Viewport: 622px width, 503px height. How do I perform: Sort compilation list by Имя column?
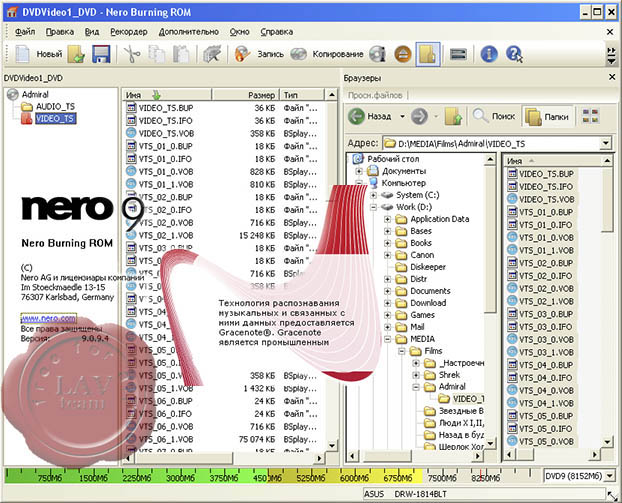click(166, 95)
